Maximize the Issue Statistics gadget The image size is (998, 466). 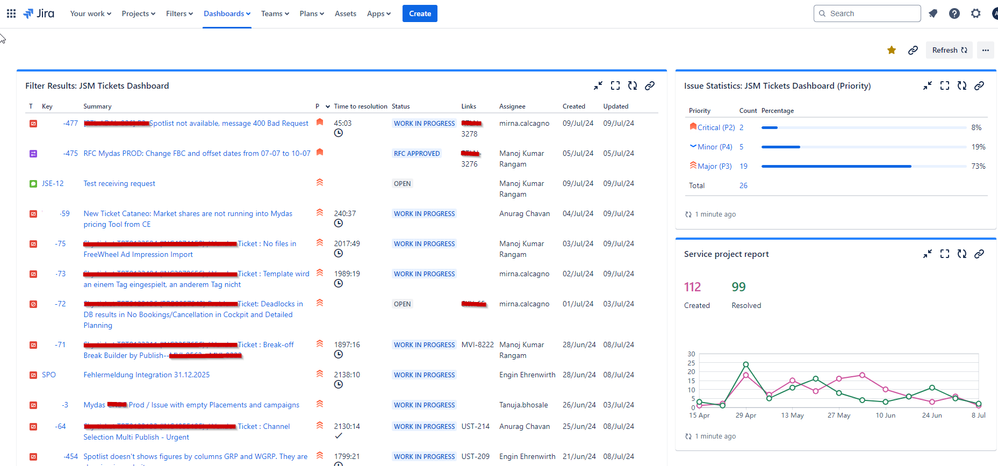click(945, 85)
